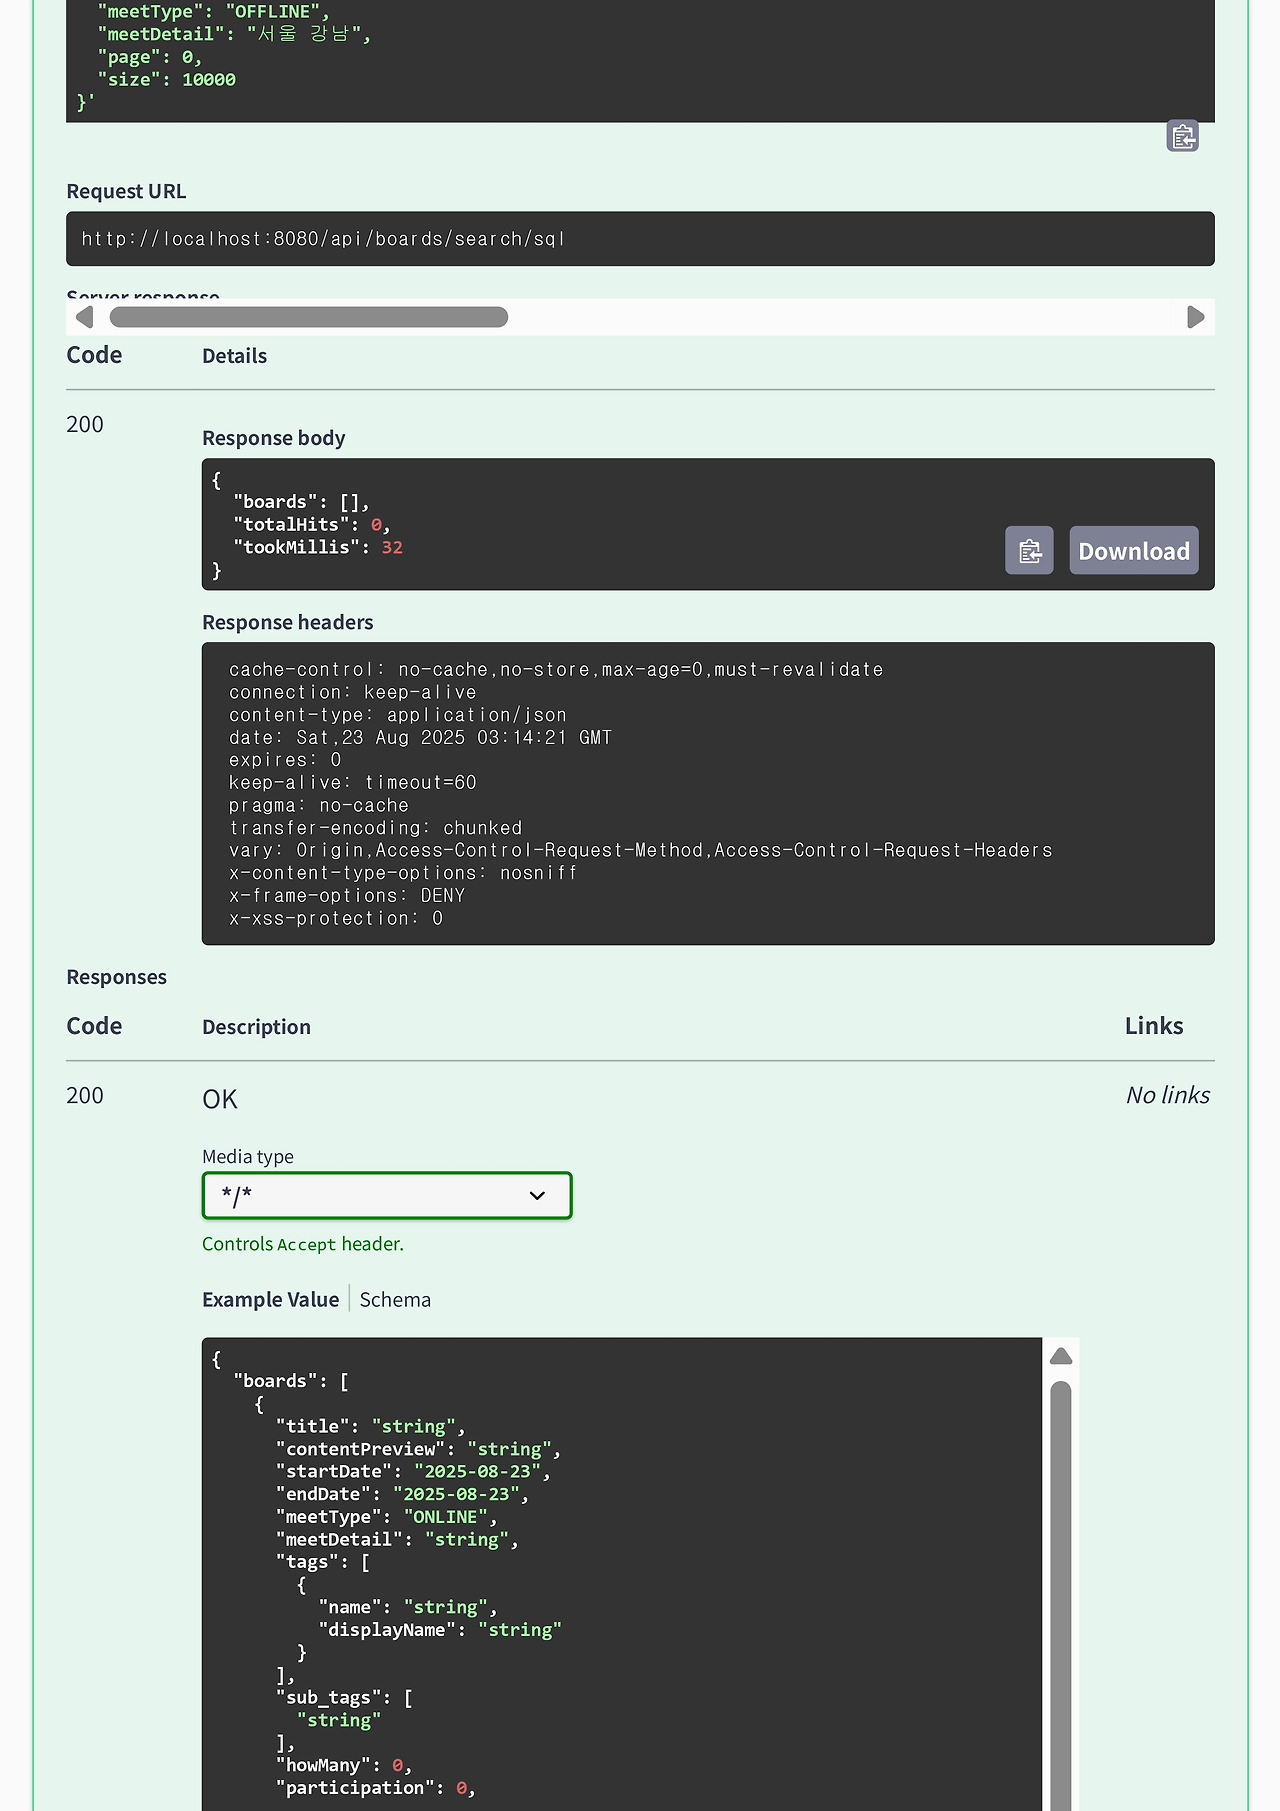Copy the curl command via clipboard icon

(1182, 136)
